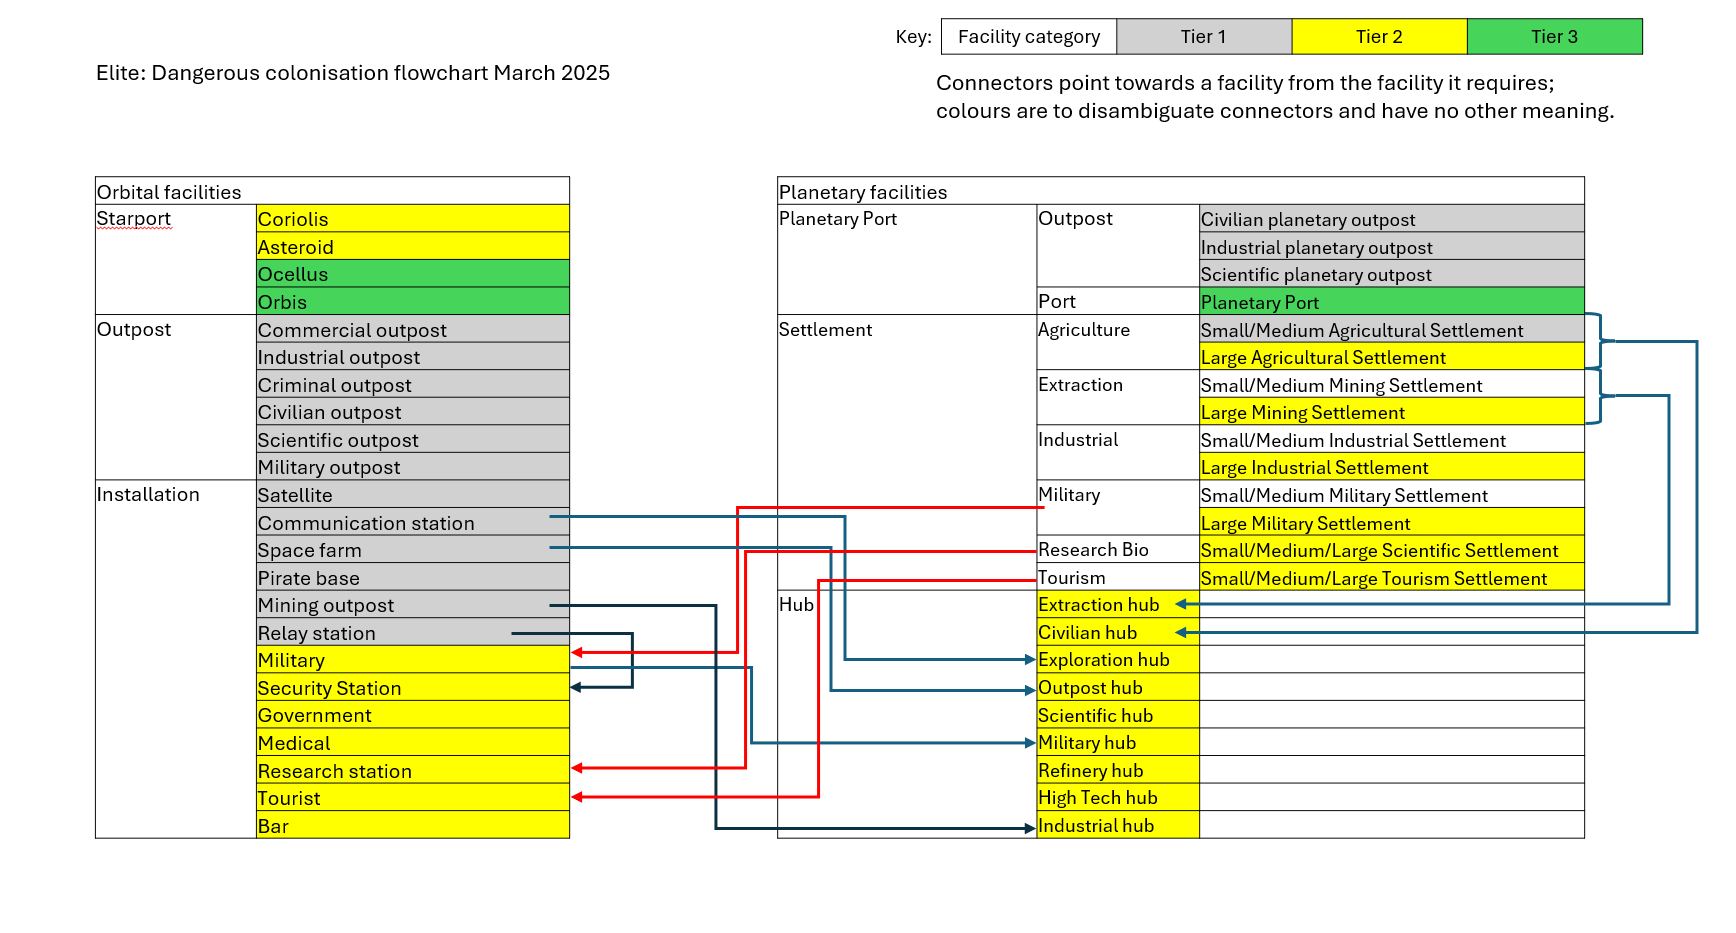Viewport: 1736px width, 933px height.
Task: Select the Criminal outpost cell
Action: coord(413,384)
